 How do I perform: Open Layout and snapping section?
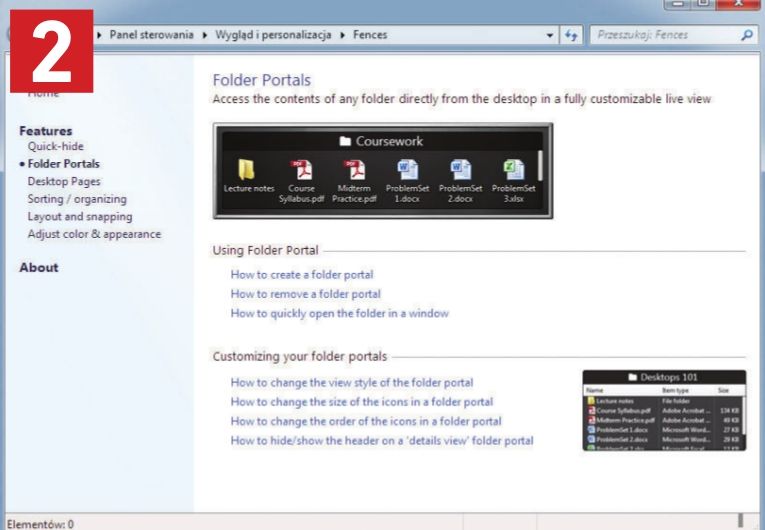(x=80, y=216)
